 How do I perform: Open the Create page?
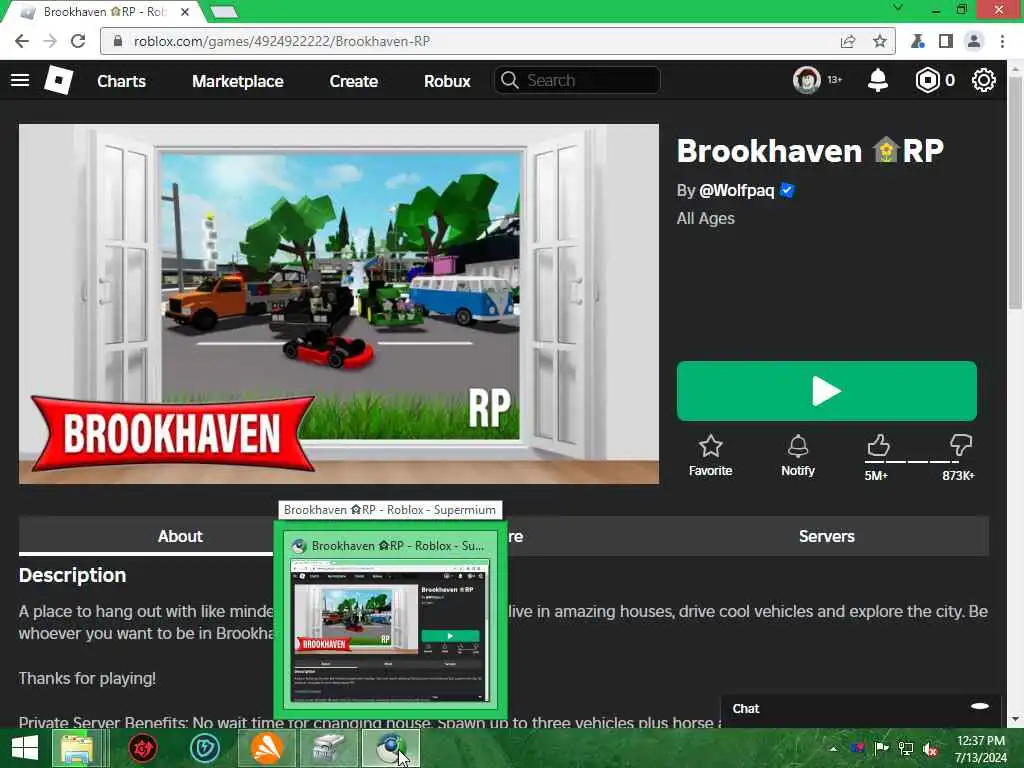click(353, 81)
